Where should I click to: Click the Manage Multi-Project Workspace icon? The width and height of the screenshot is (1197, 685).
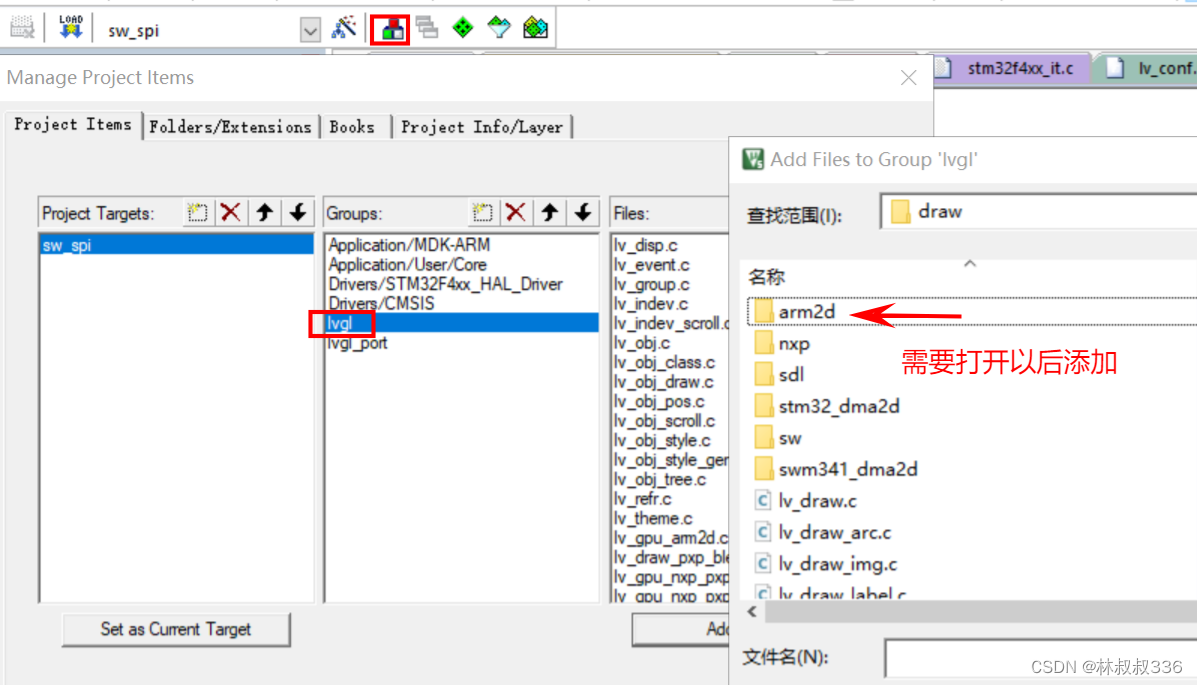[x=427, y=28]
